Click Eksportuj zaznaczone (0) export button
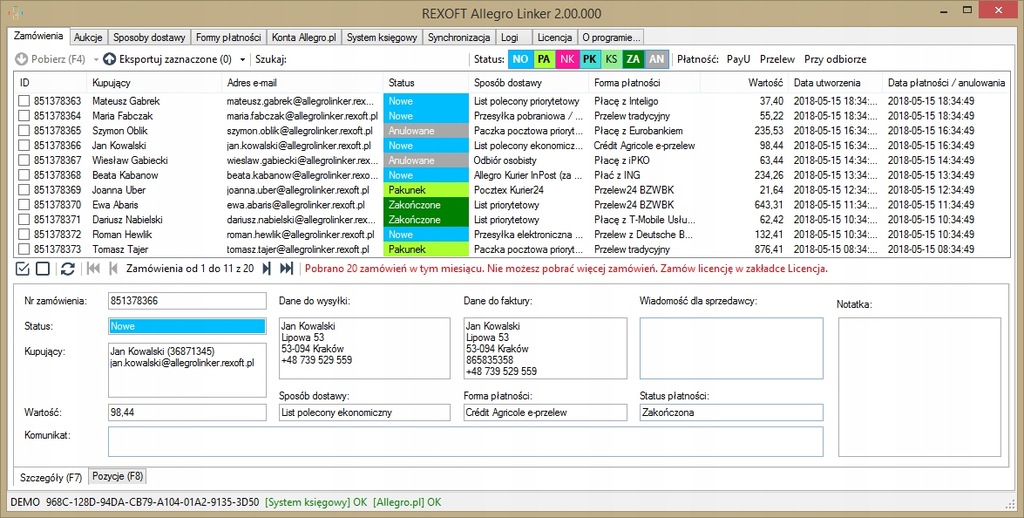The image size is (1024, 518). (168, 59)
